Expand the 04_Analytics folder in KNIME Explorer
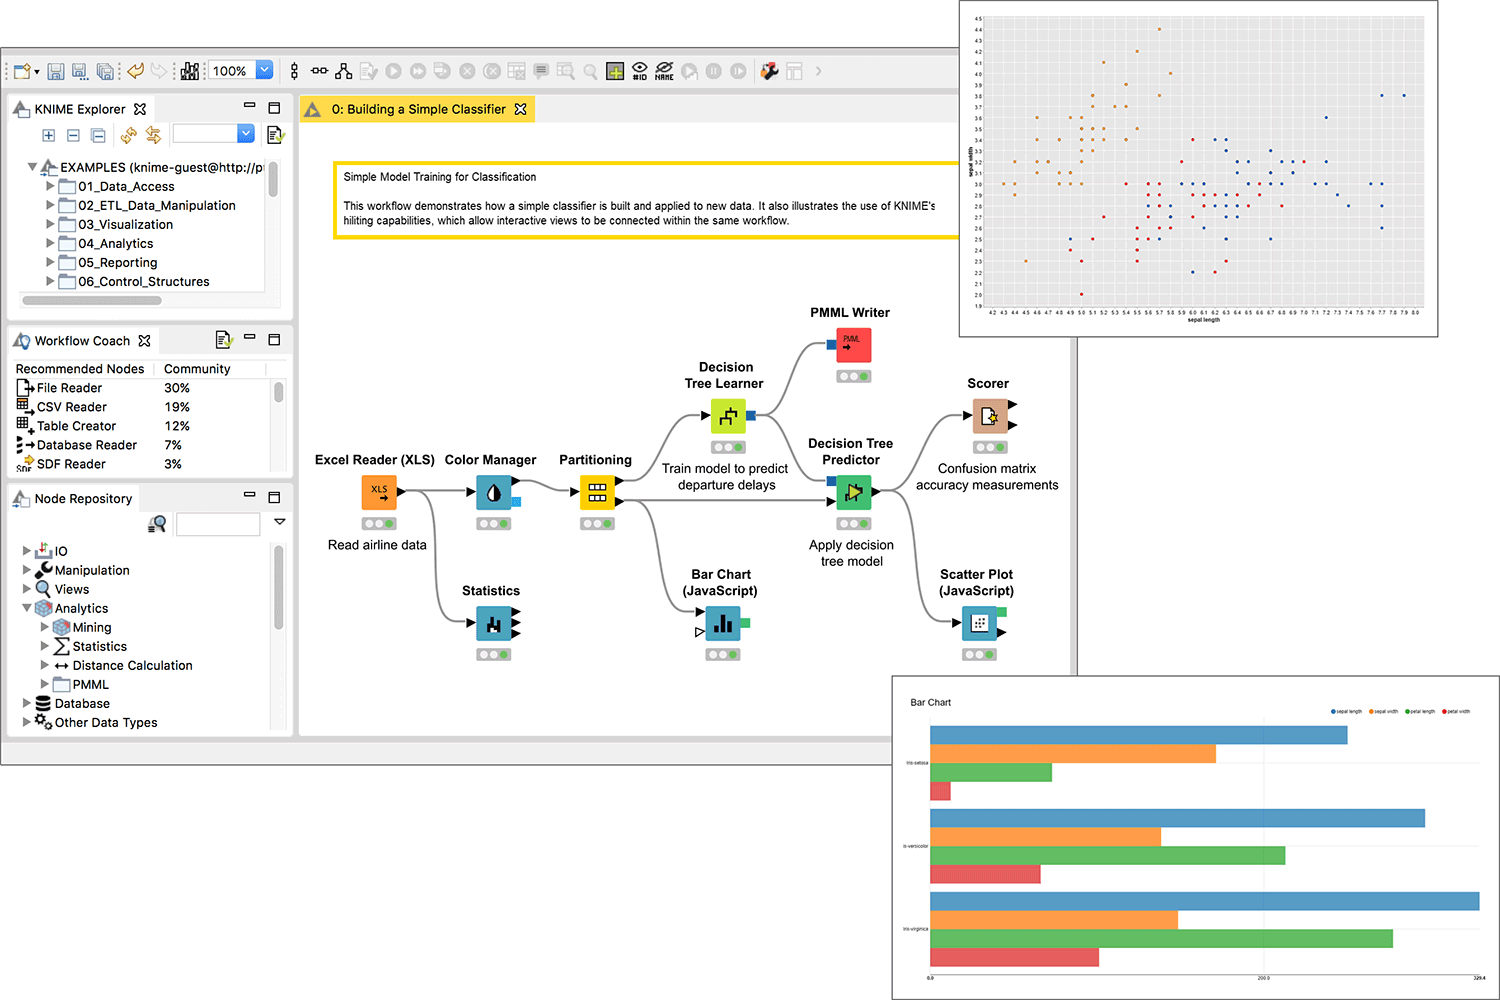The height and width of the screenshot is (1000, 1500). pos(49,243)
